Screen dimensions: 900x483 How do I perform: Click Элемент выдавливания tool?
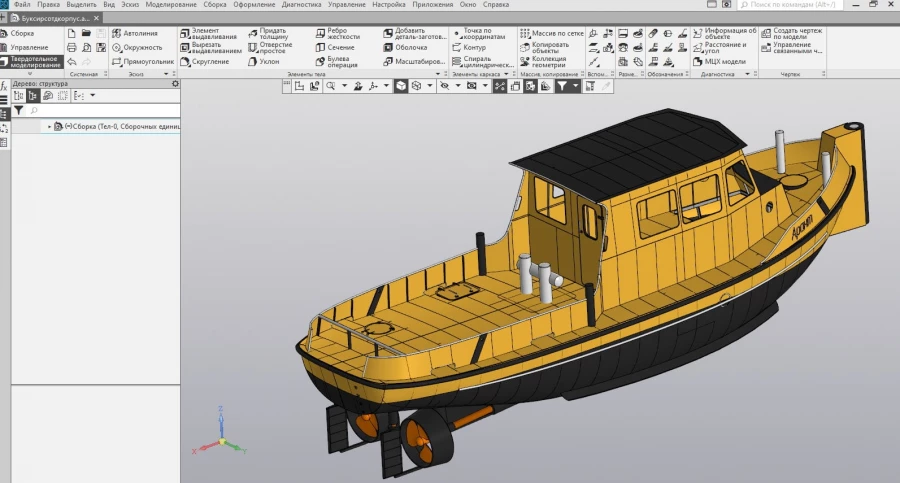click(x=208, y=33)
